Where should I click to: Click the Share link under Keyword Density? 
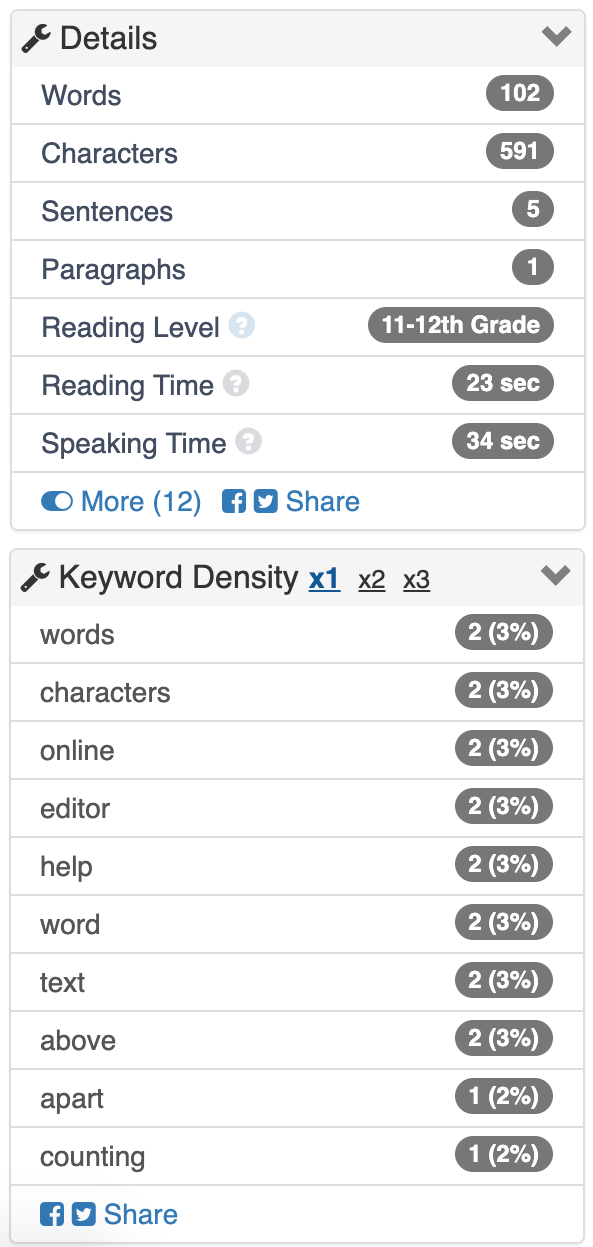[x=141, y=1214]
